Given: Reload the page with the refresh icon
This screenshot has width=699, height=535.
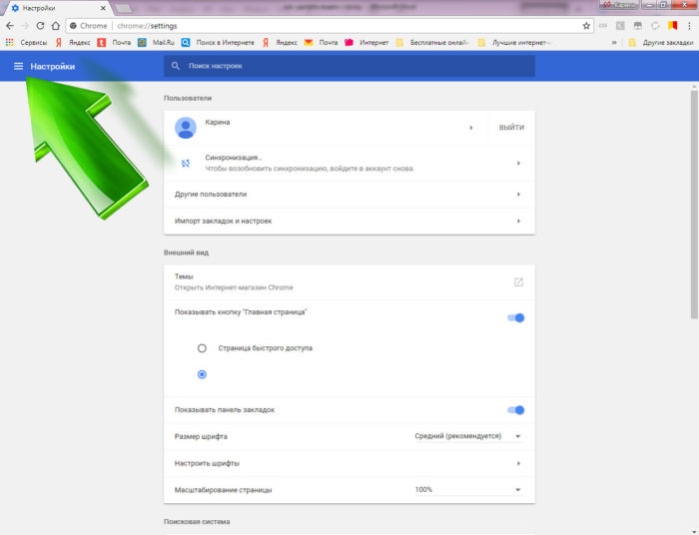Looking at the screenshot, I should click(40, 26).
